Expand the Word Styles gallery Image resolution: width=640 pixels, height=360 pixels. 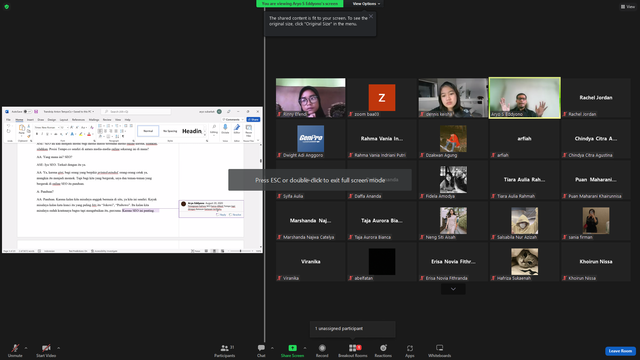click(x=205, y=135)
